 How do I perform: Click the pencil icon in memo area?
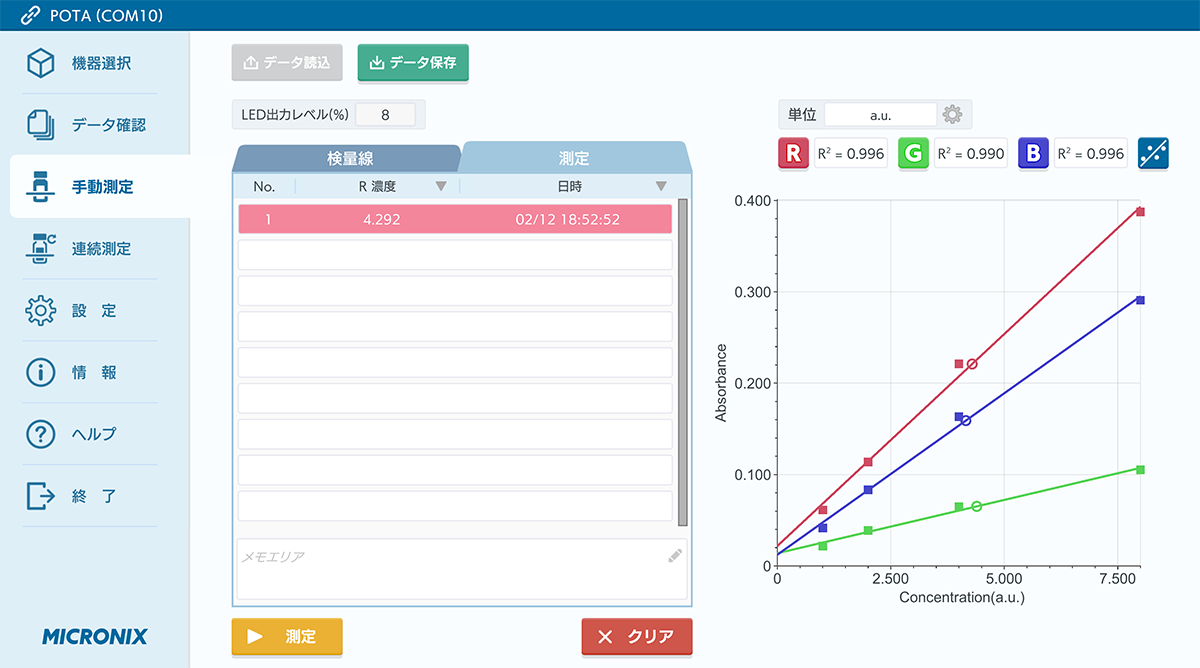click(675, 556)
